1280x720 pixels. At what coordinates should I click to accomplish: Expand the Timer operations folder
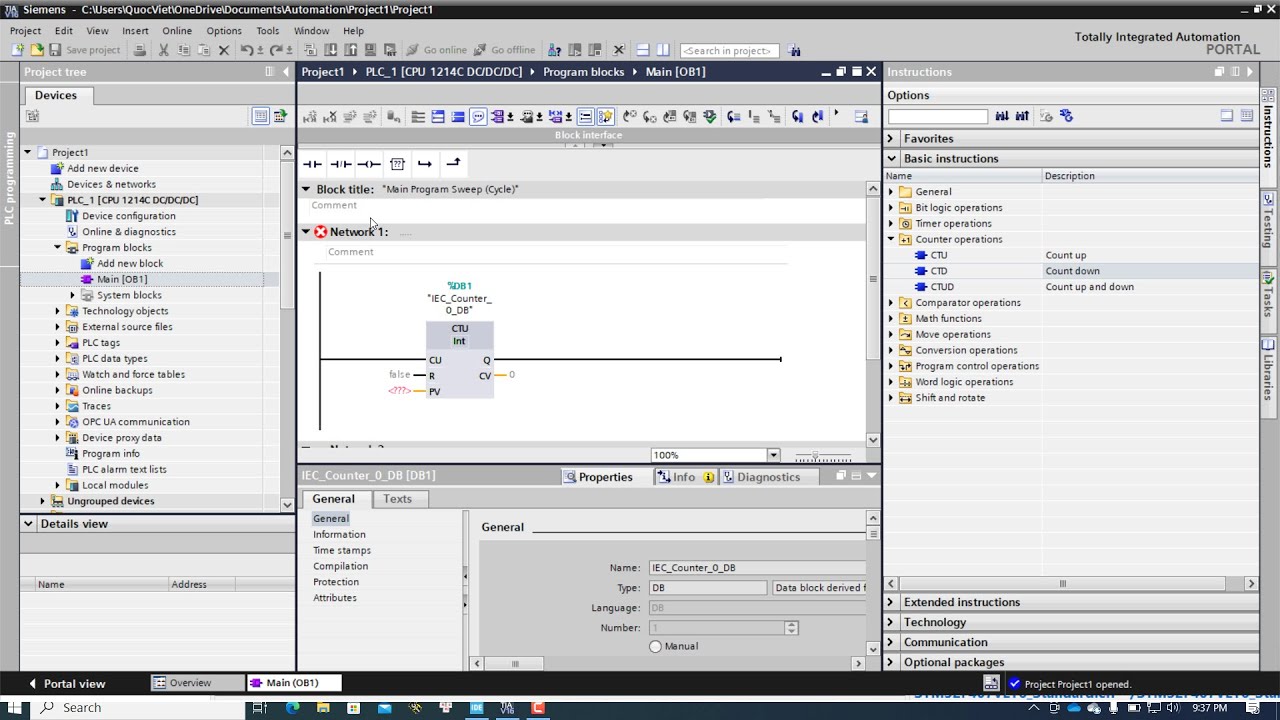tap(891, 224)
